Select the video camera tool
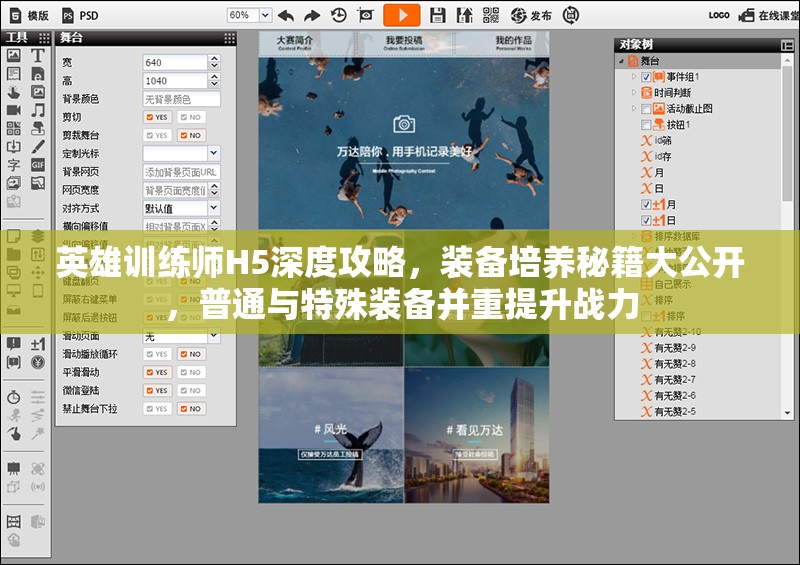Image resolution: width=800 pixels, height=565 pixels. (x=14, y=110)
